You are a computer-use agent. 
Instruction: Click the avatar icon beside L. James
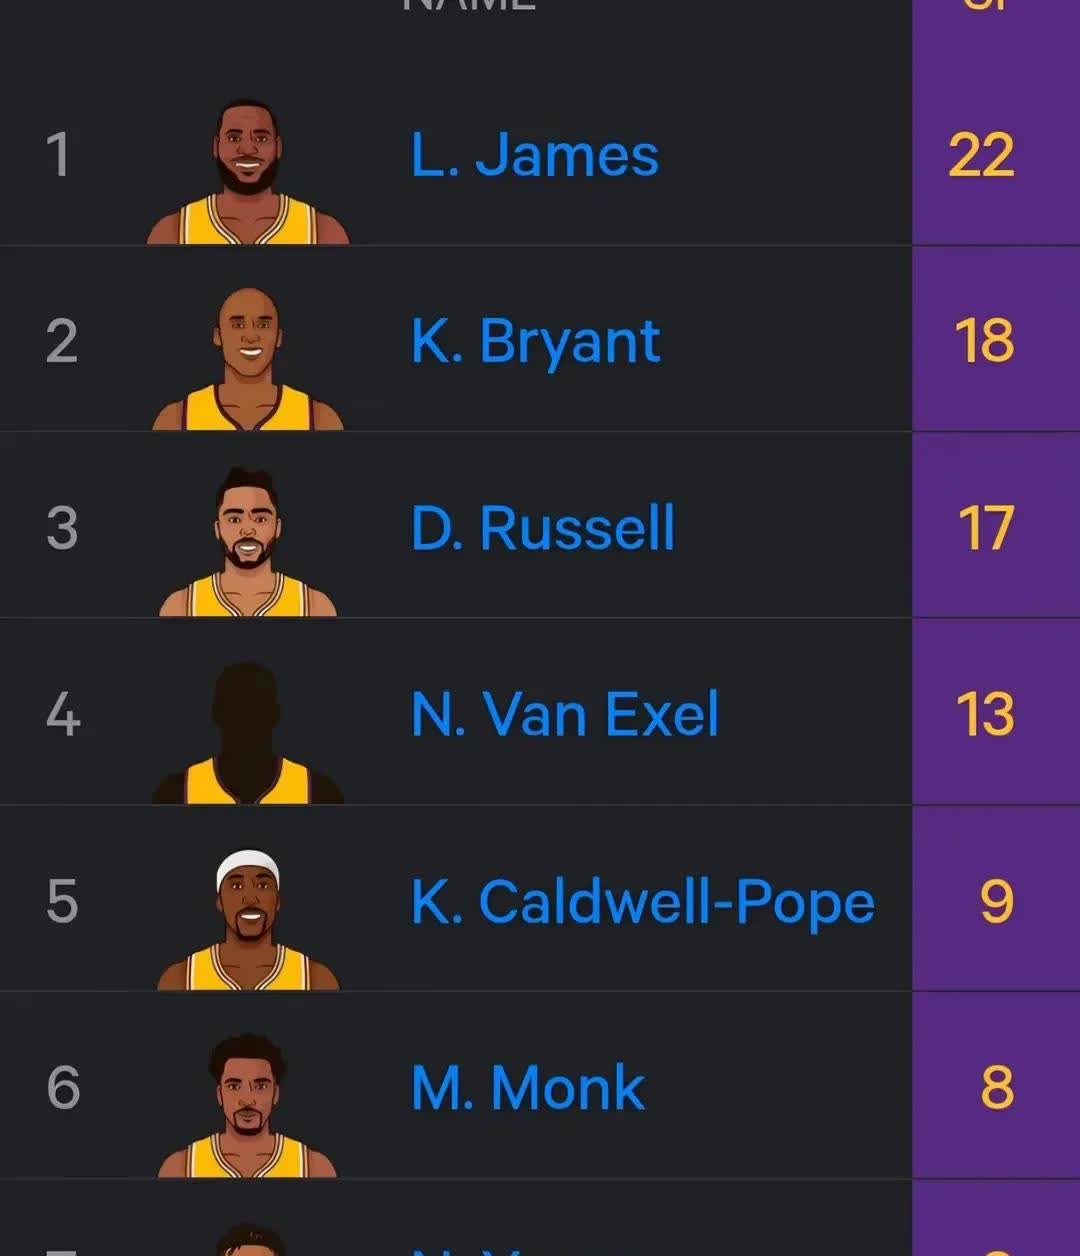tap(247, 172)
